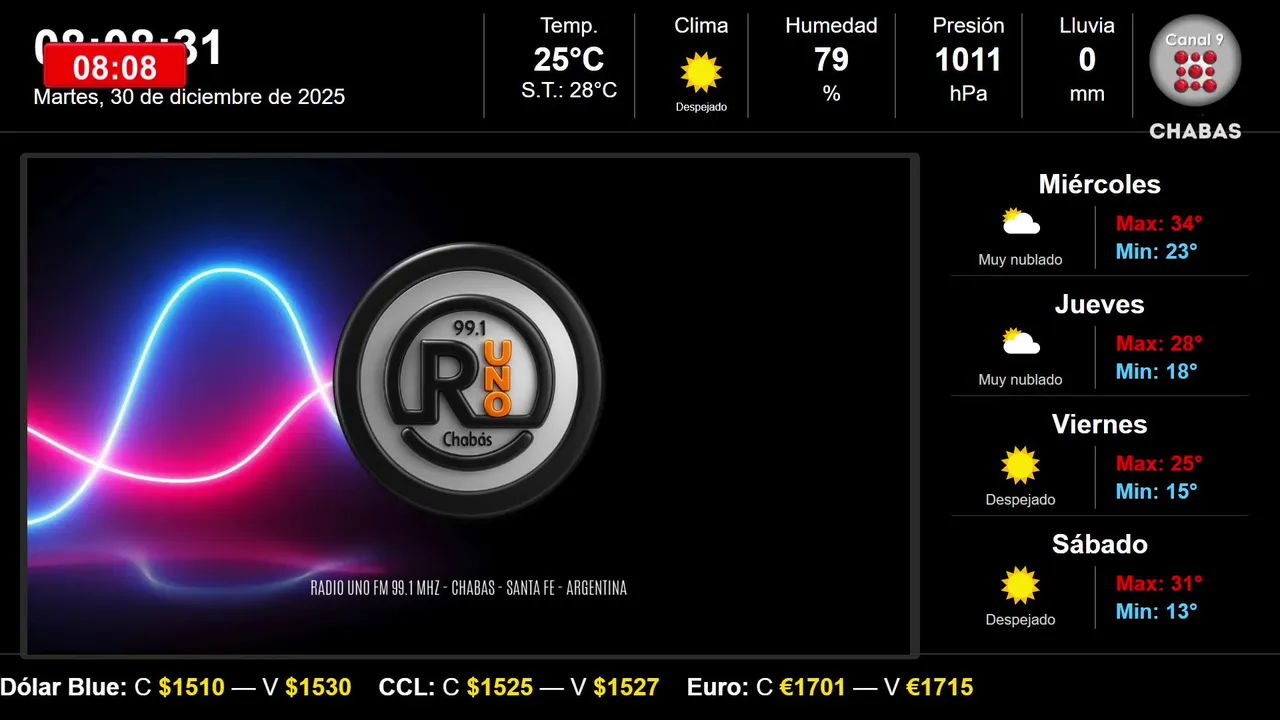Click the sun icon under Clima
The height and width of the screenshot is (720, 1280).
[701, 72]
